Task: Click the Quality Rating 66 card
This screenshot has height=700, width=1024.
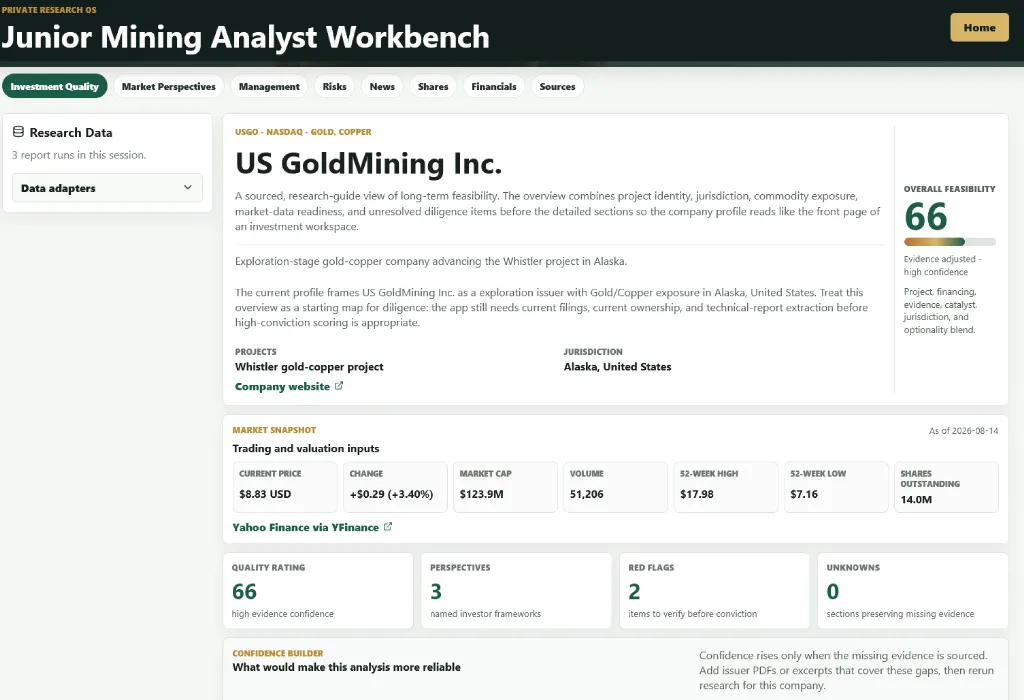Action: tap(318, 591)
